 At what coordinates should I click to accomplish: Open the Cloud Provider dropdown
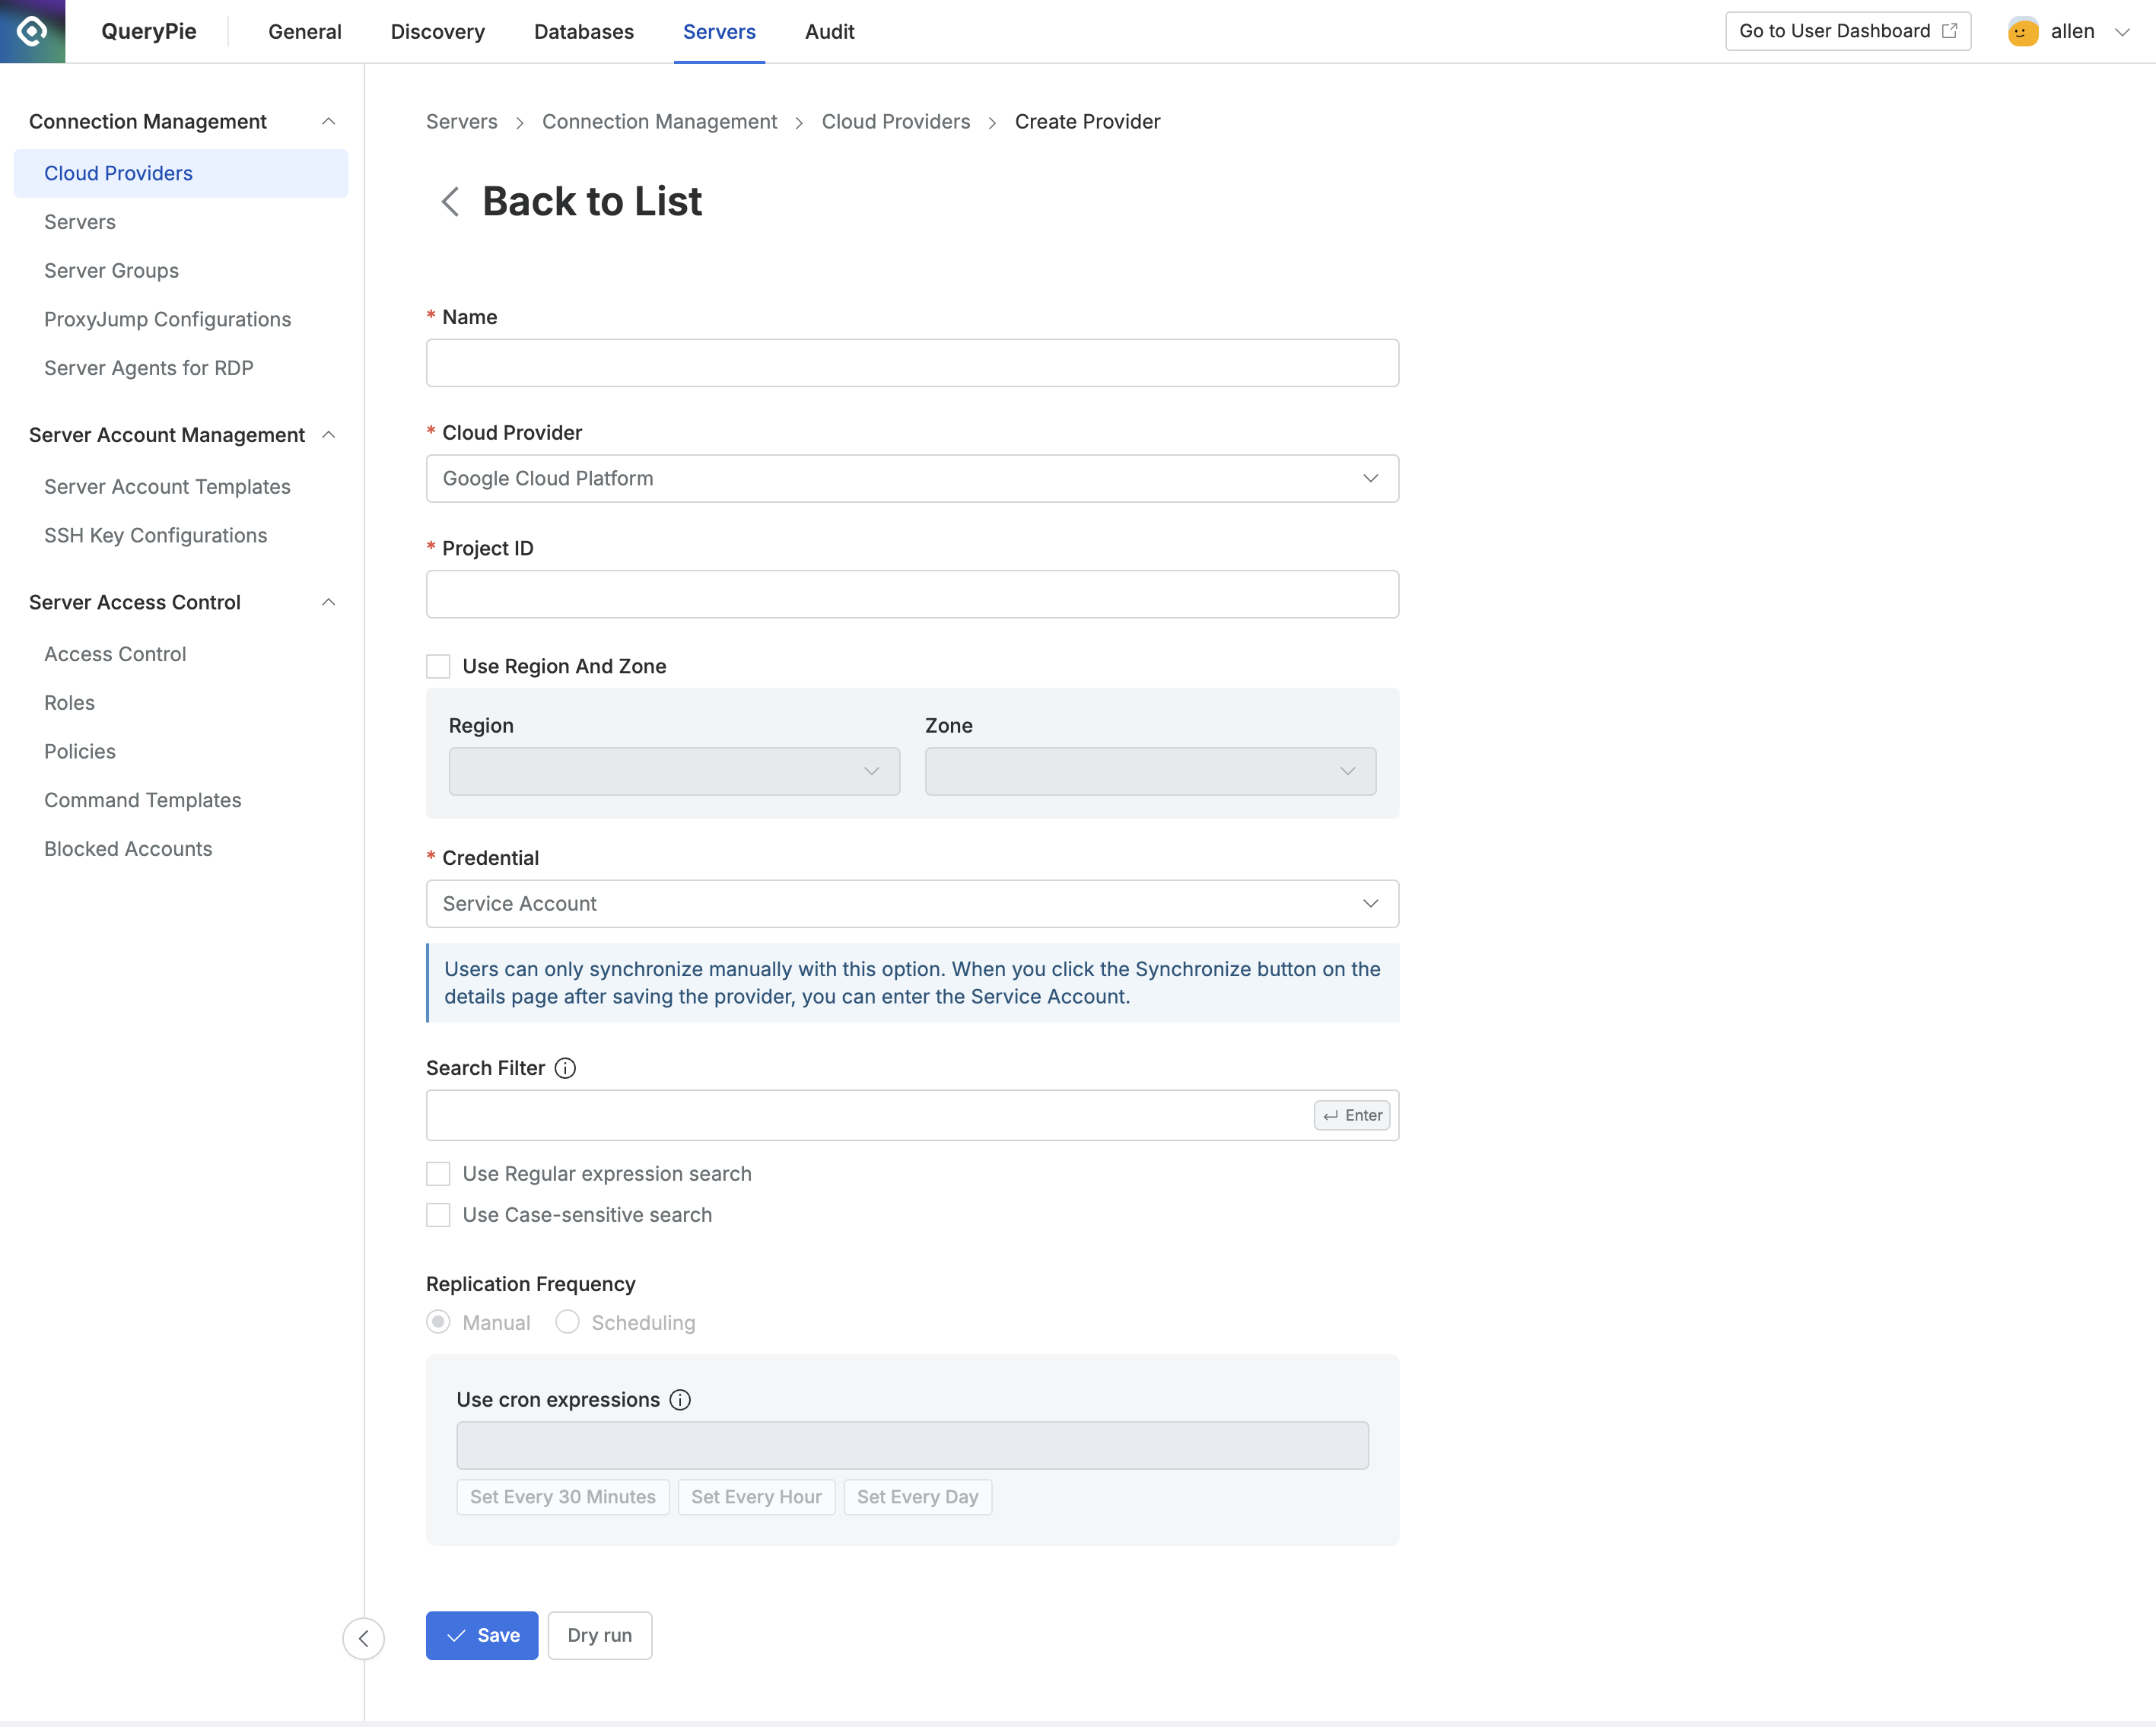(912, 479)
